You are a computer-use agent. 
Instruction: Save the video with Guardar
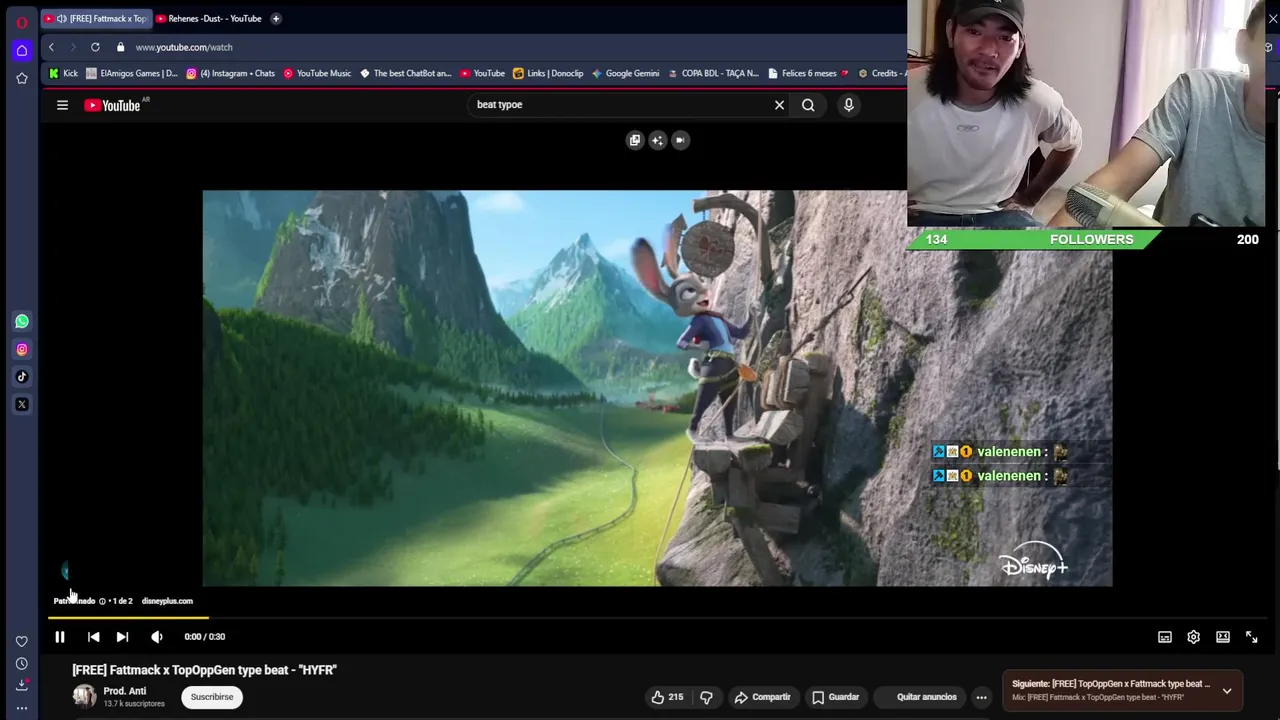click(x=835, y=697)
